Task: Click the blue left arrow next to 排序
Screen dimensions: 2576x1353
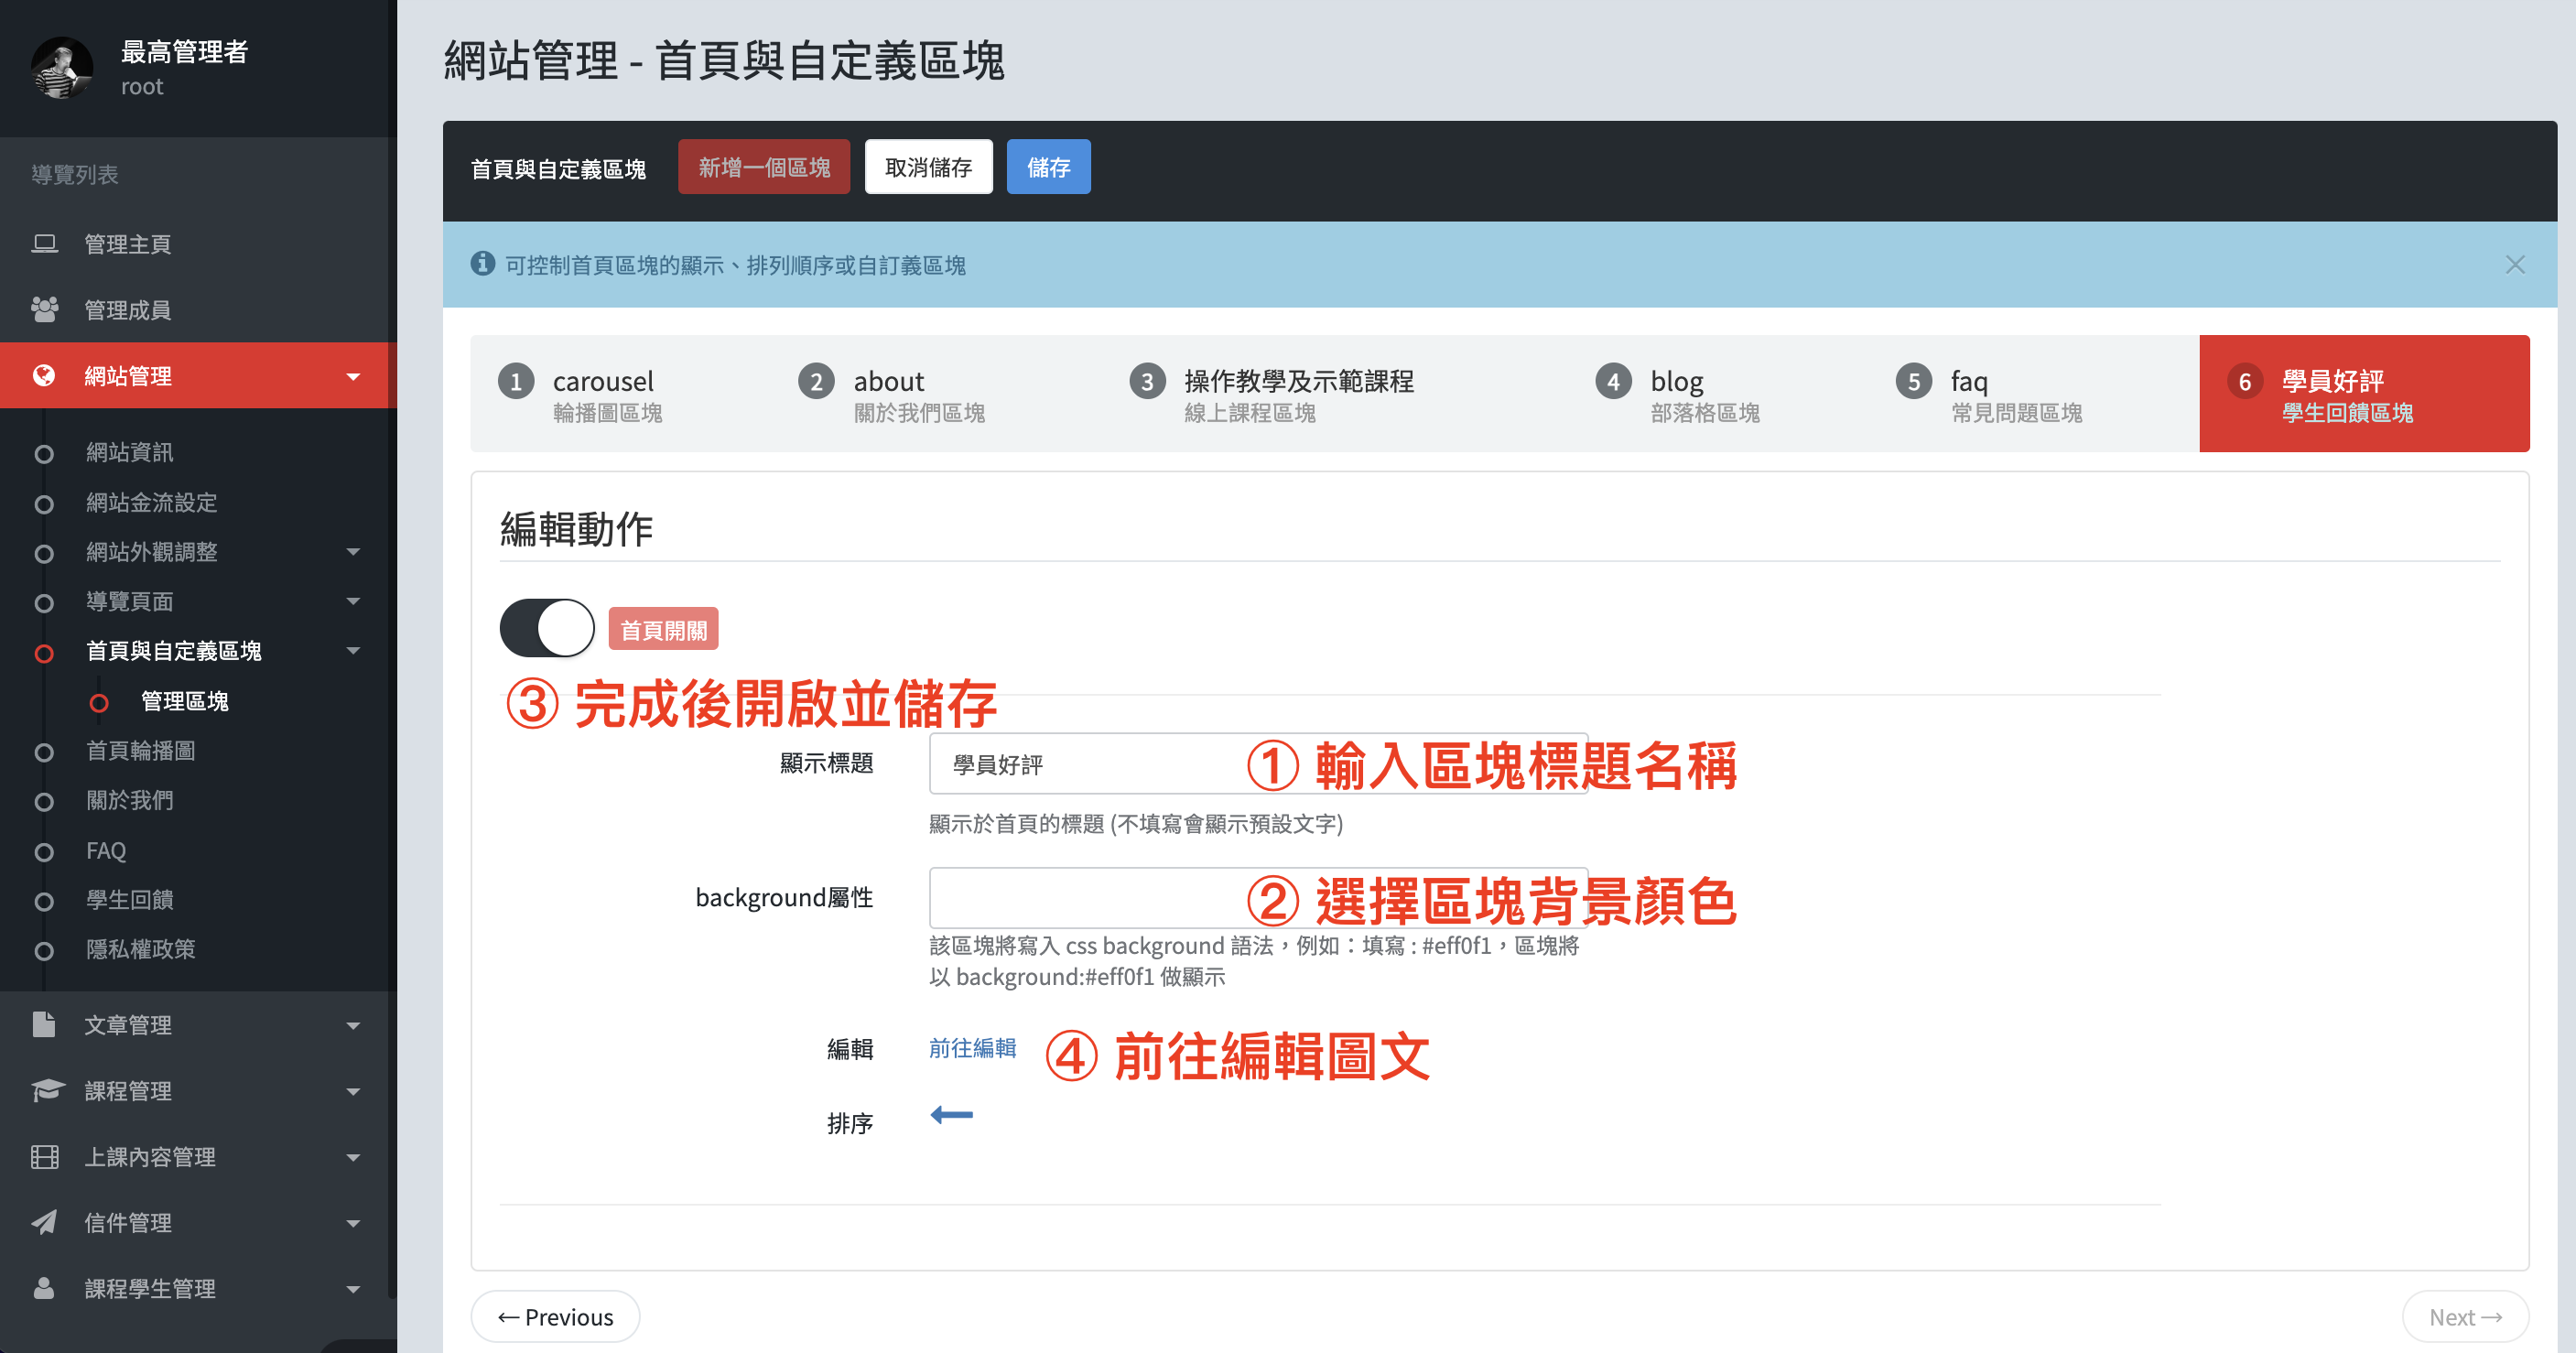Action: click(x=951, y=1115)
